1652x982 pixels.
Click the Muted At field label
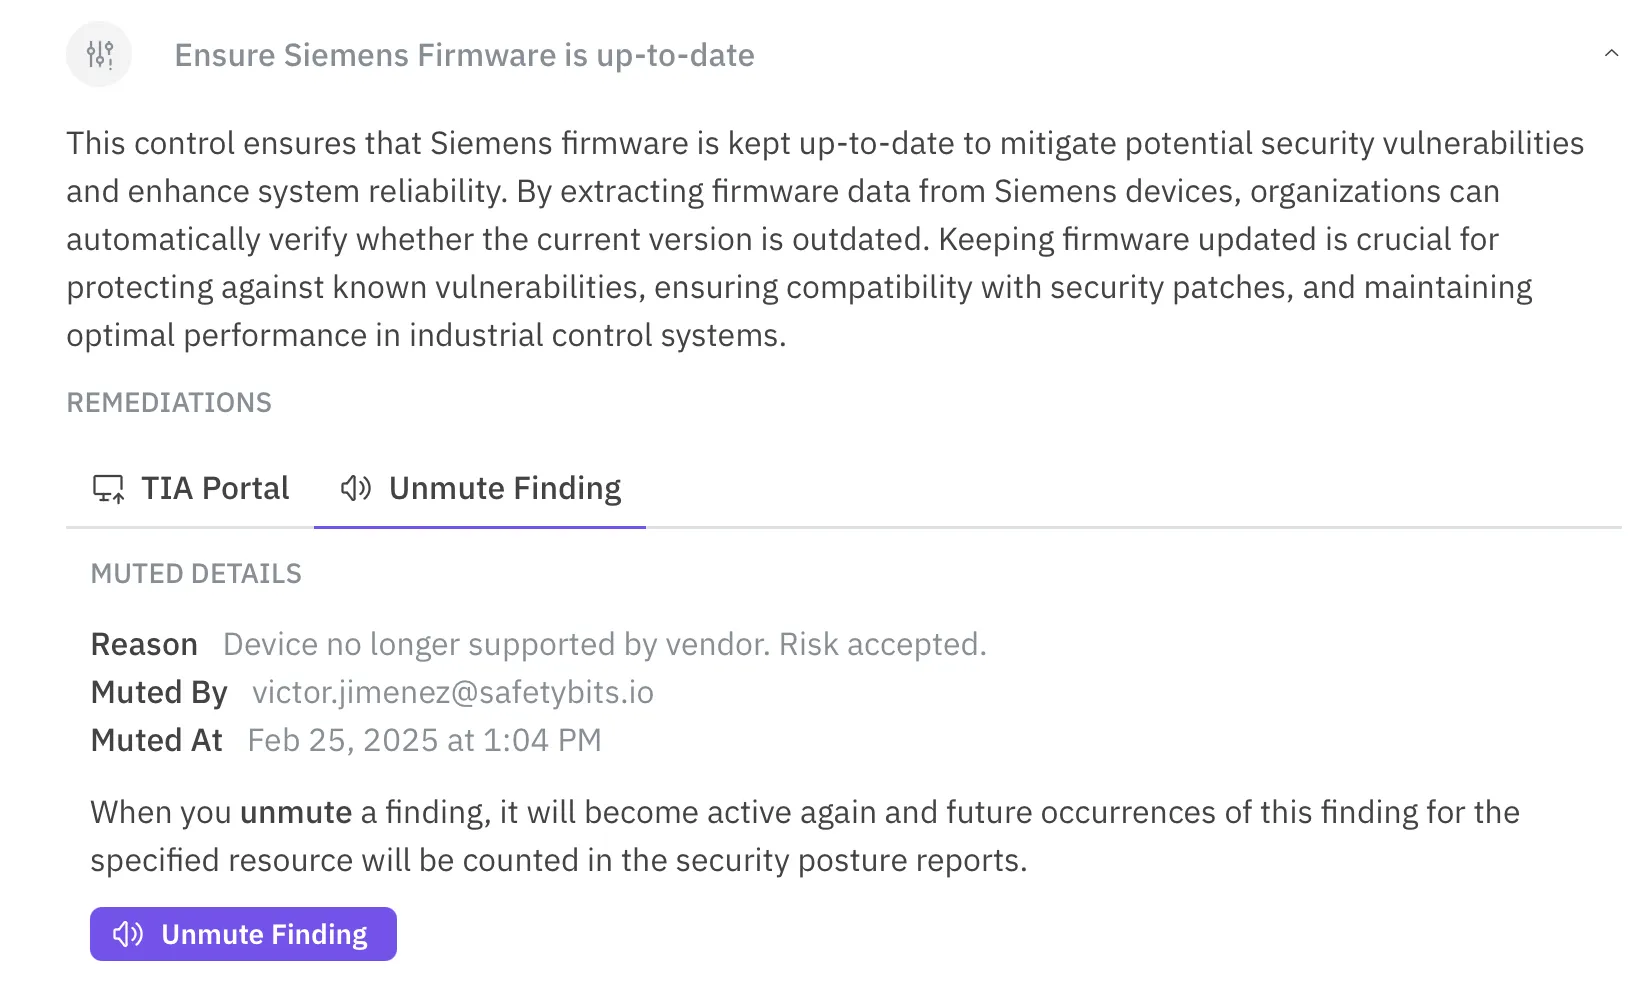pos(156,740)
